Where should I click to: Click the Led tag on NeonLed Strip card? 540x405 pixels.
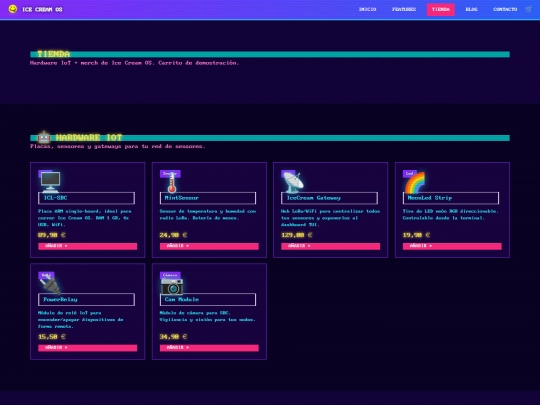(x=410, y=174)
